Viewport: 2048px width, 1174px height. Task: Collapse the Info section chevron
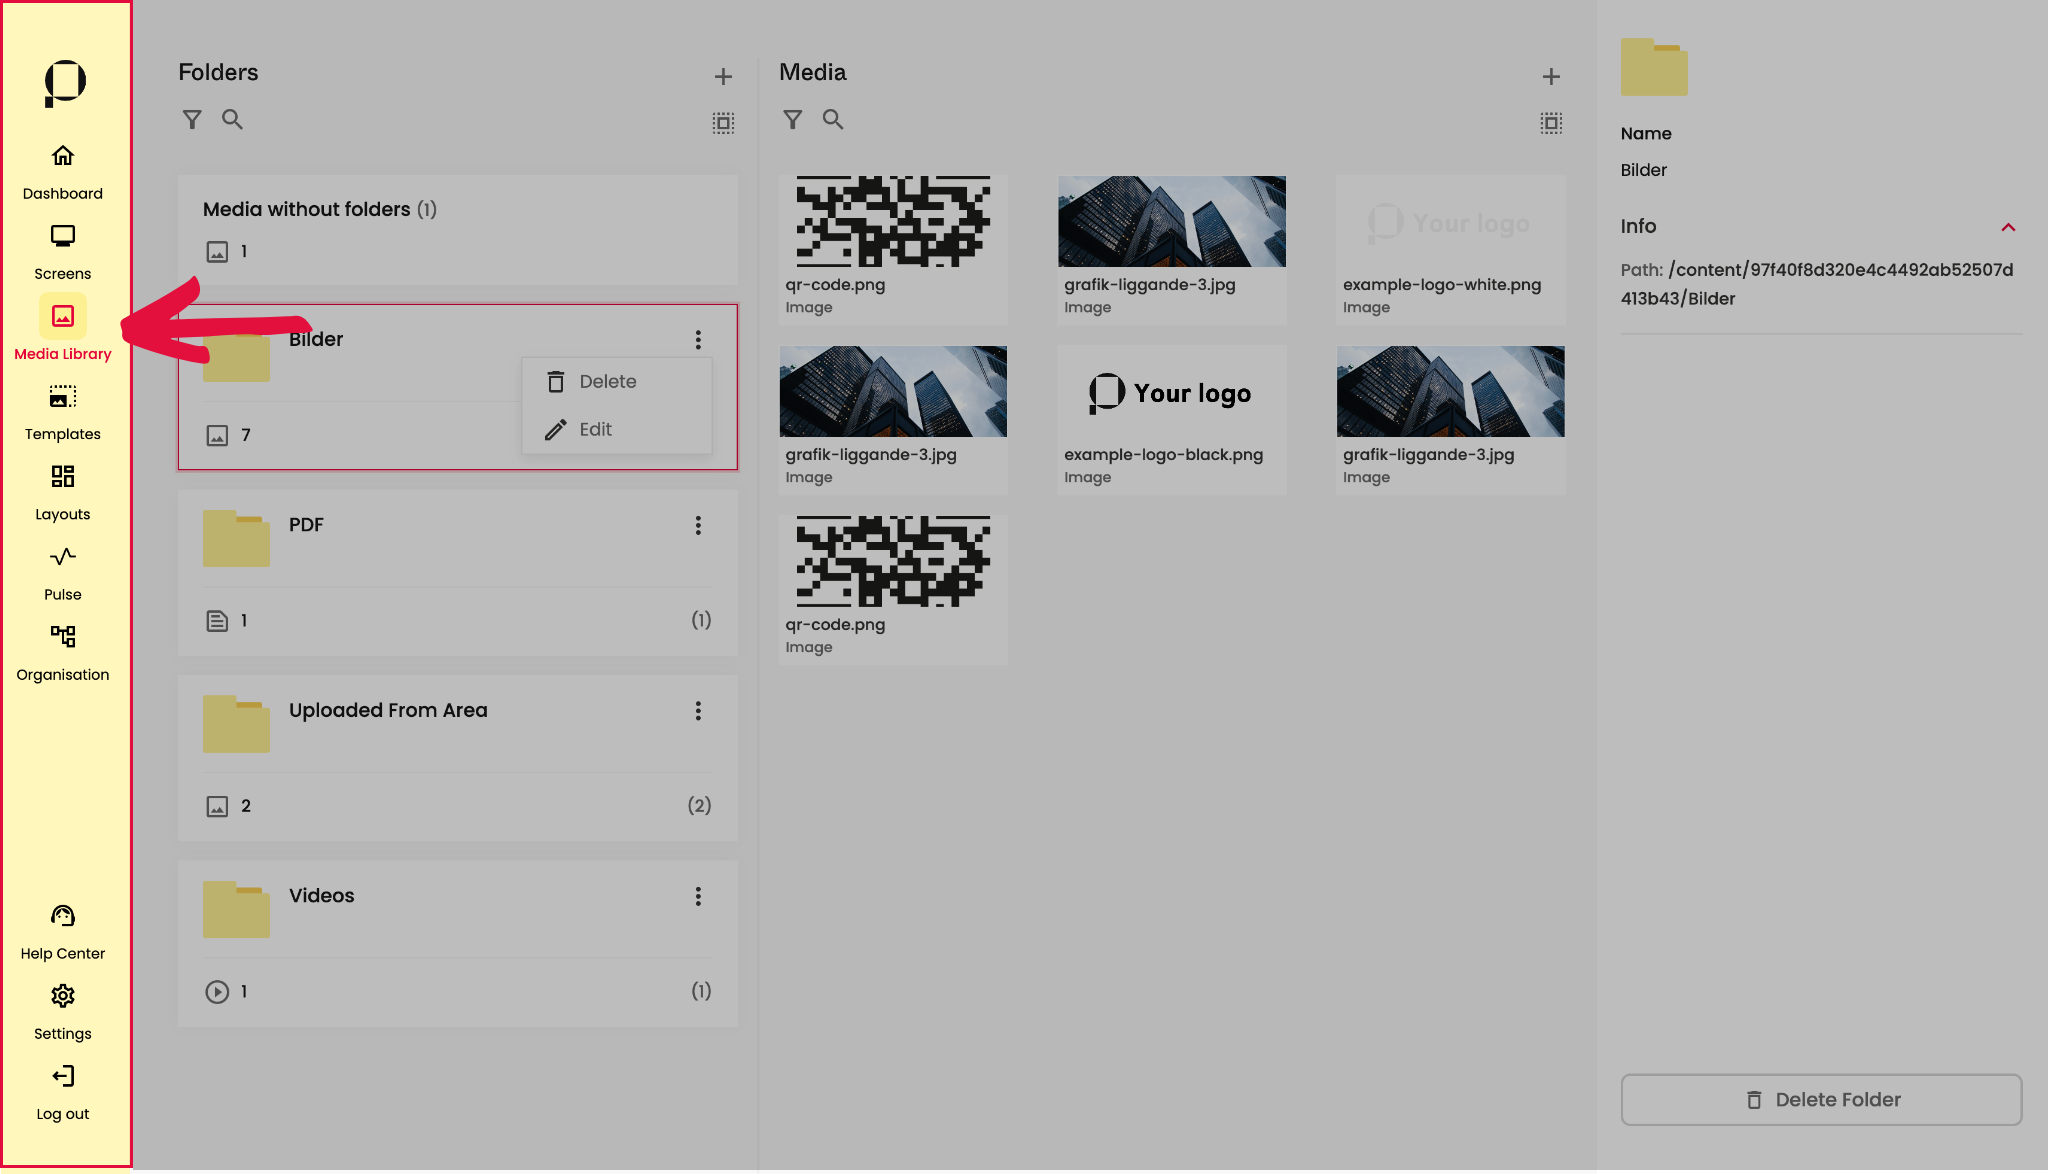click(2007, 227)
